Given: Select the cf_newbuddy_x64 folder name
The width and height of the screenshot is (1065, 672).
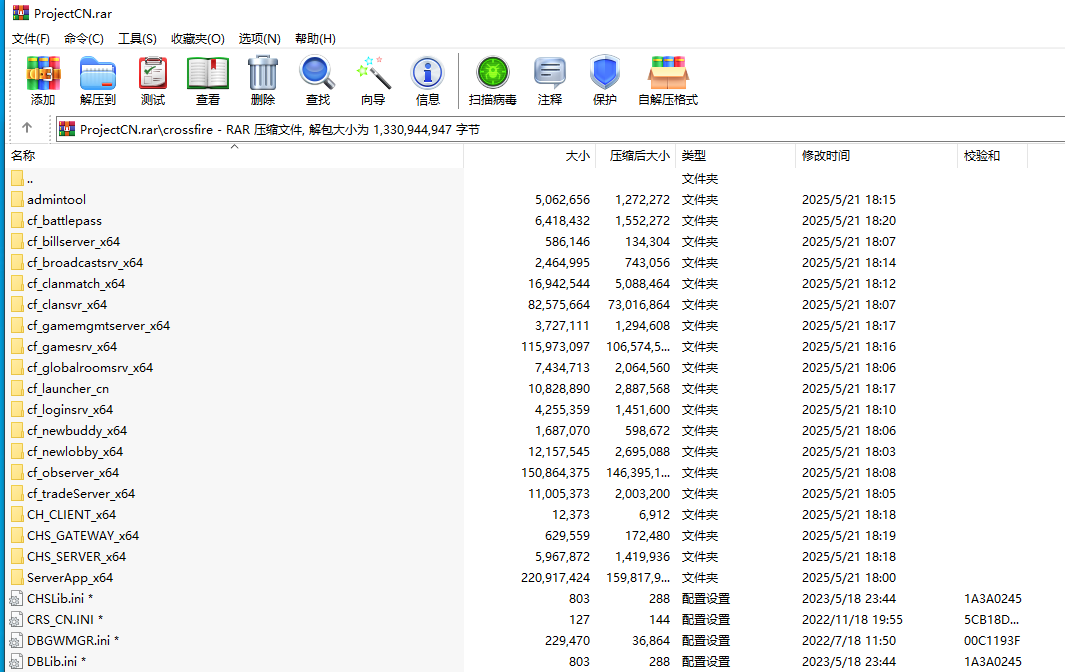Looking at the screenshot, I should coord(77,431).
